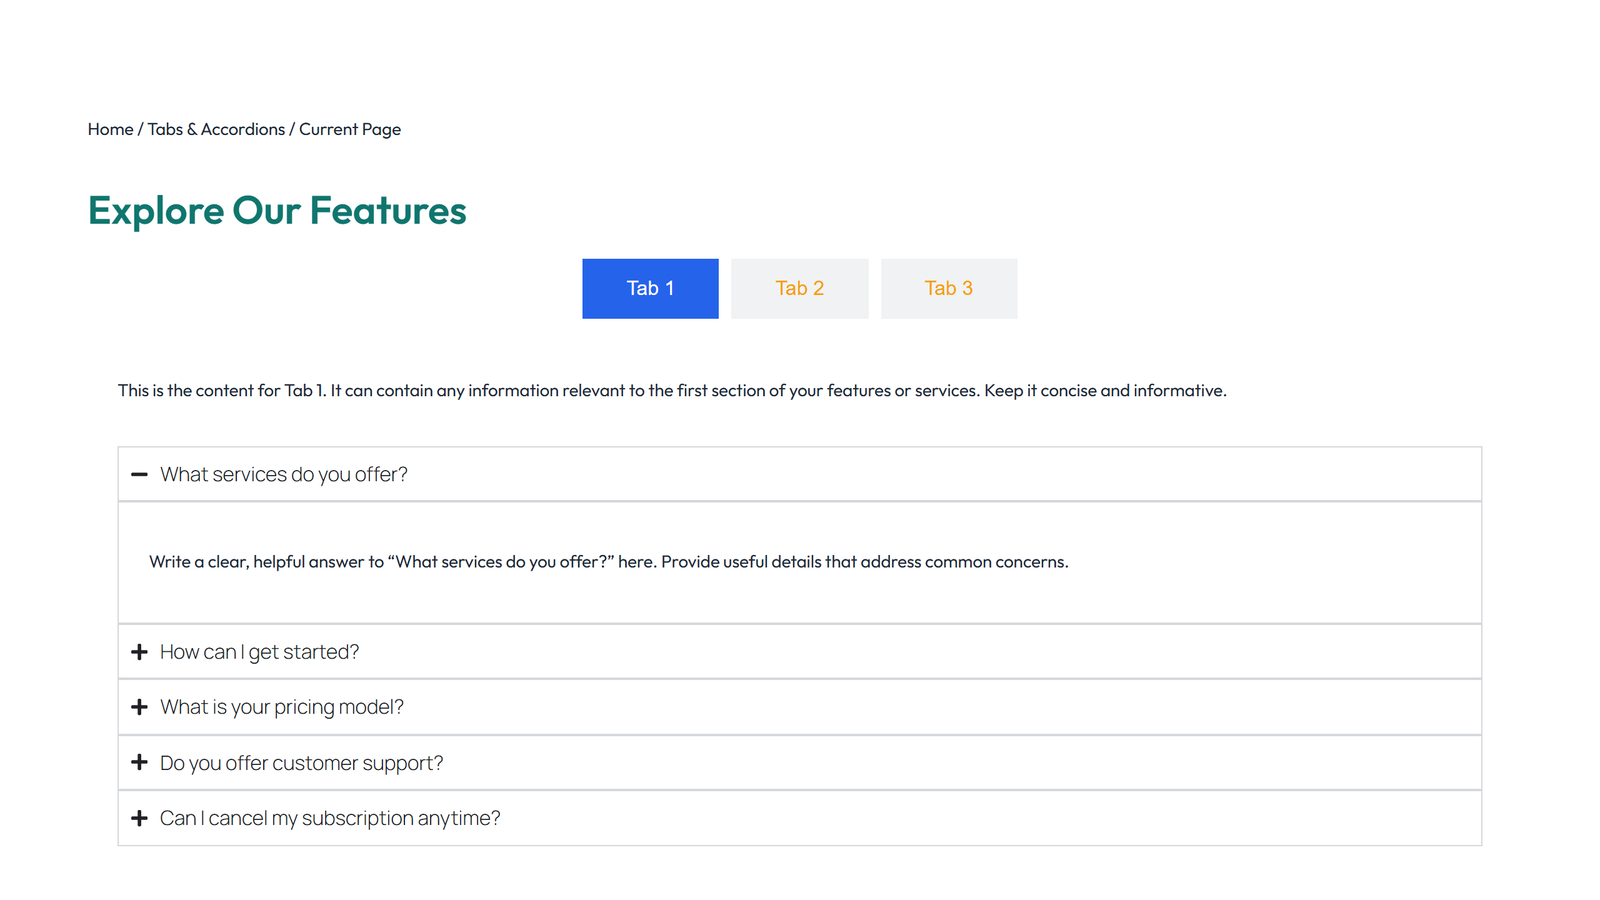The width and height of the screenshot is (1600, 900).
Task: Switch to Tab 3
Action: pyautogui.click(x=948, y=289)
